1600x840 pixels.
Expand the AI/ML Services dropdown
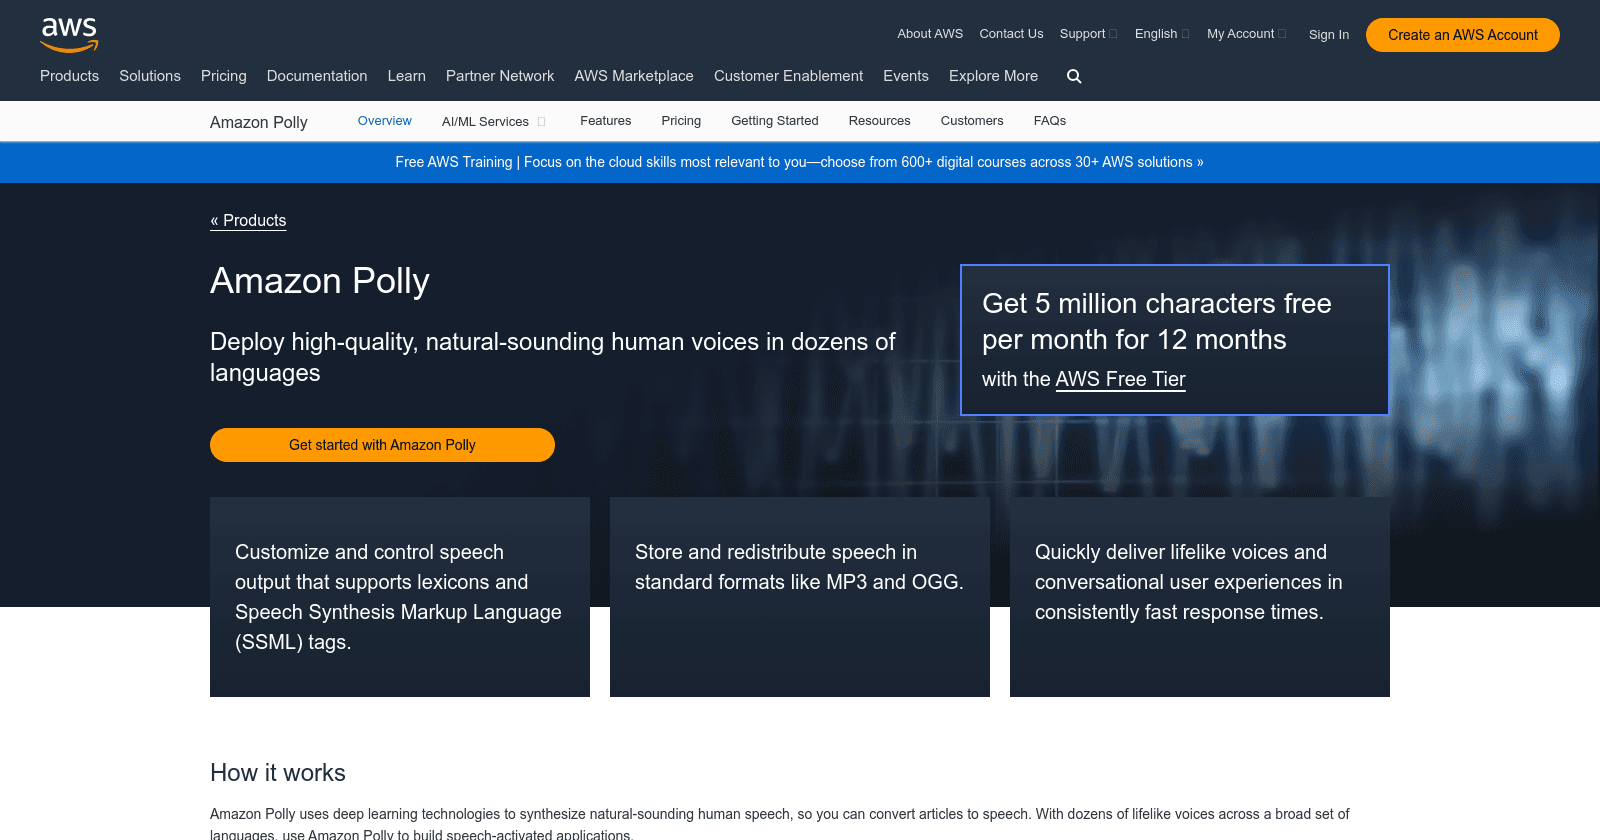click(x=494, y=122)
